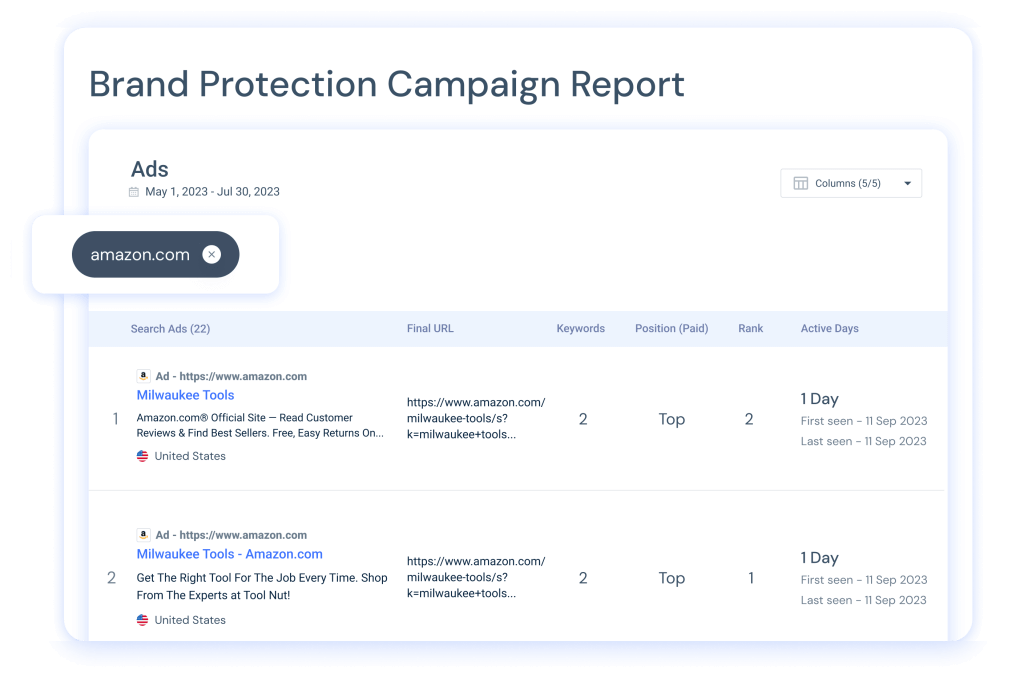This screenshot has height=677, width=1024.
Task: Click the Amazon favicon in second ad
Action: 143,535
